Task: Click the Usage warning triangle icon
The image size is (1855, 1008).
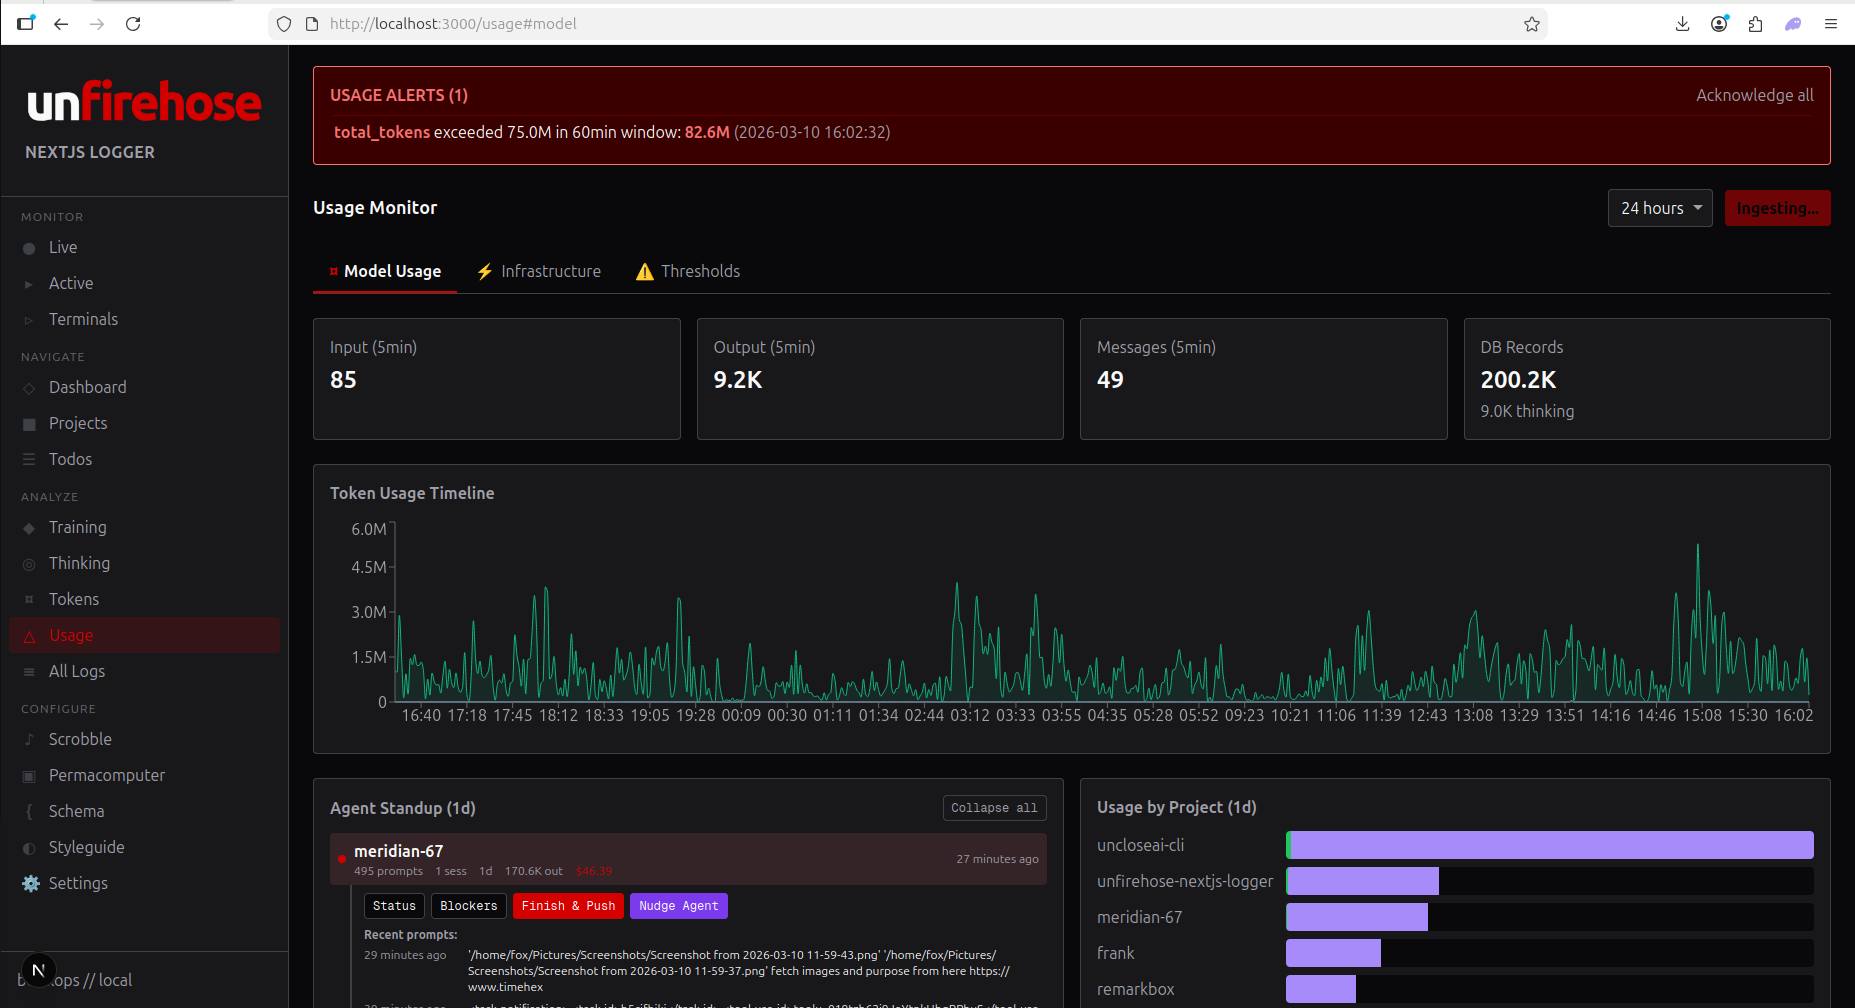Action: (x=29, y=636)
